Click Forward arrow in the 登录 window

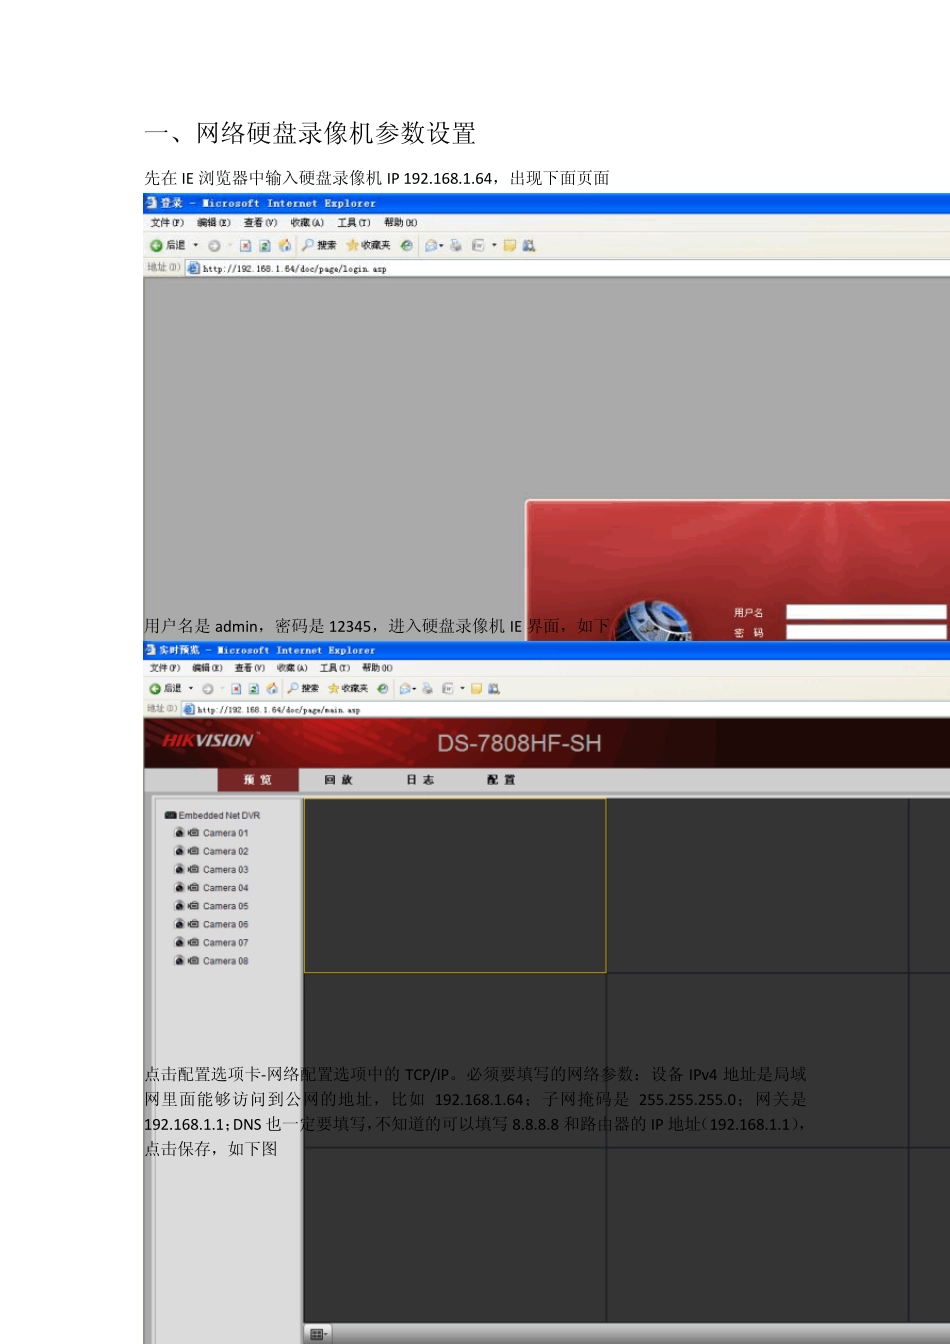(x=214, y=245)
